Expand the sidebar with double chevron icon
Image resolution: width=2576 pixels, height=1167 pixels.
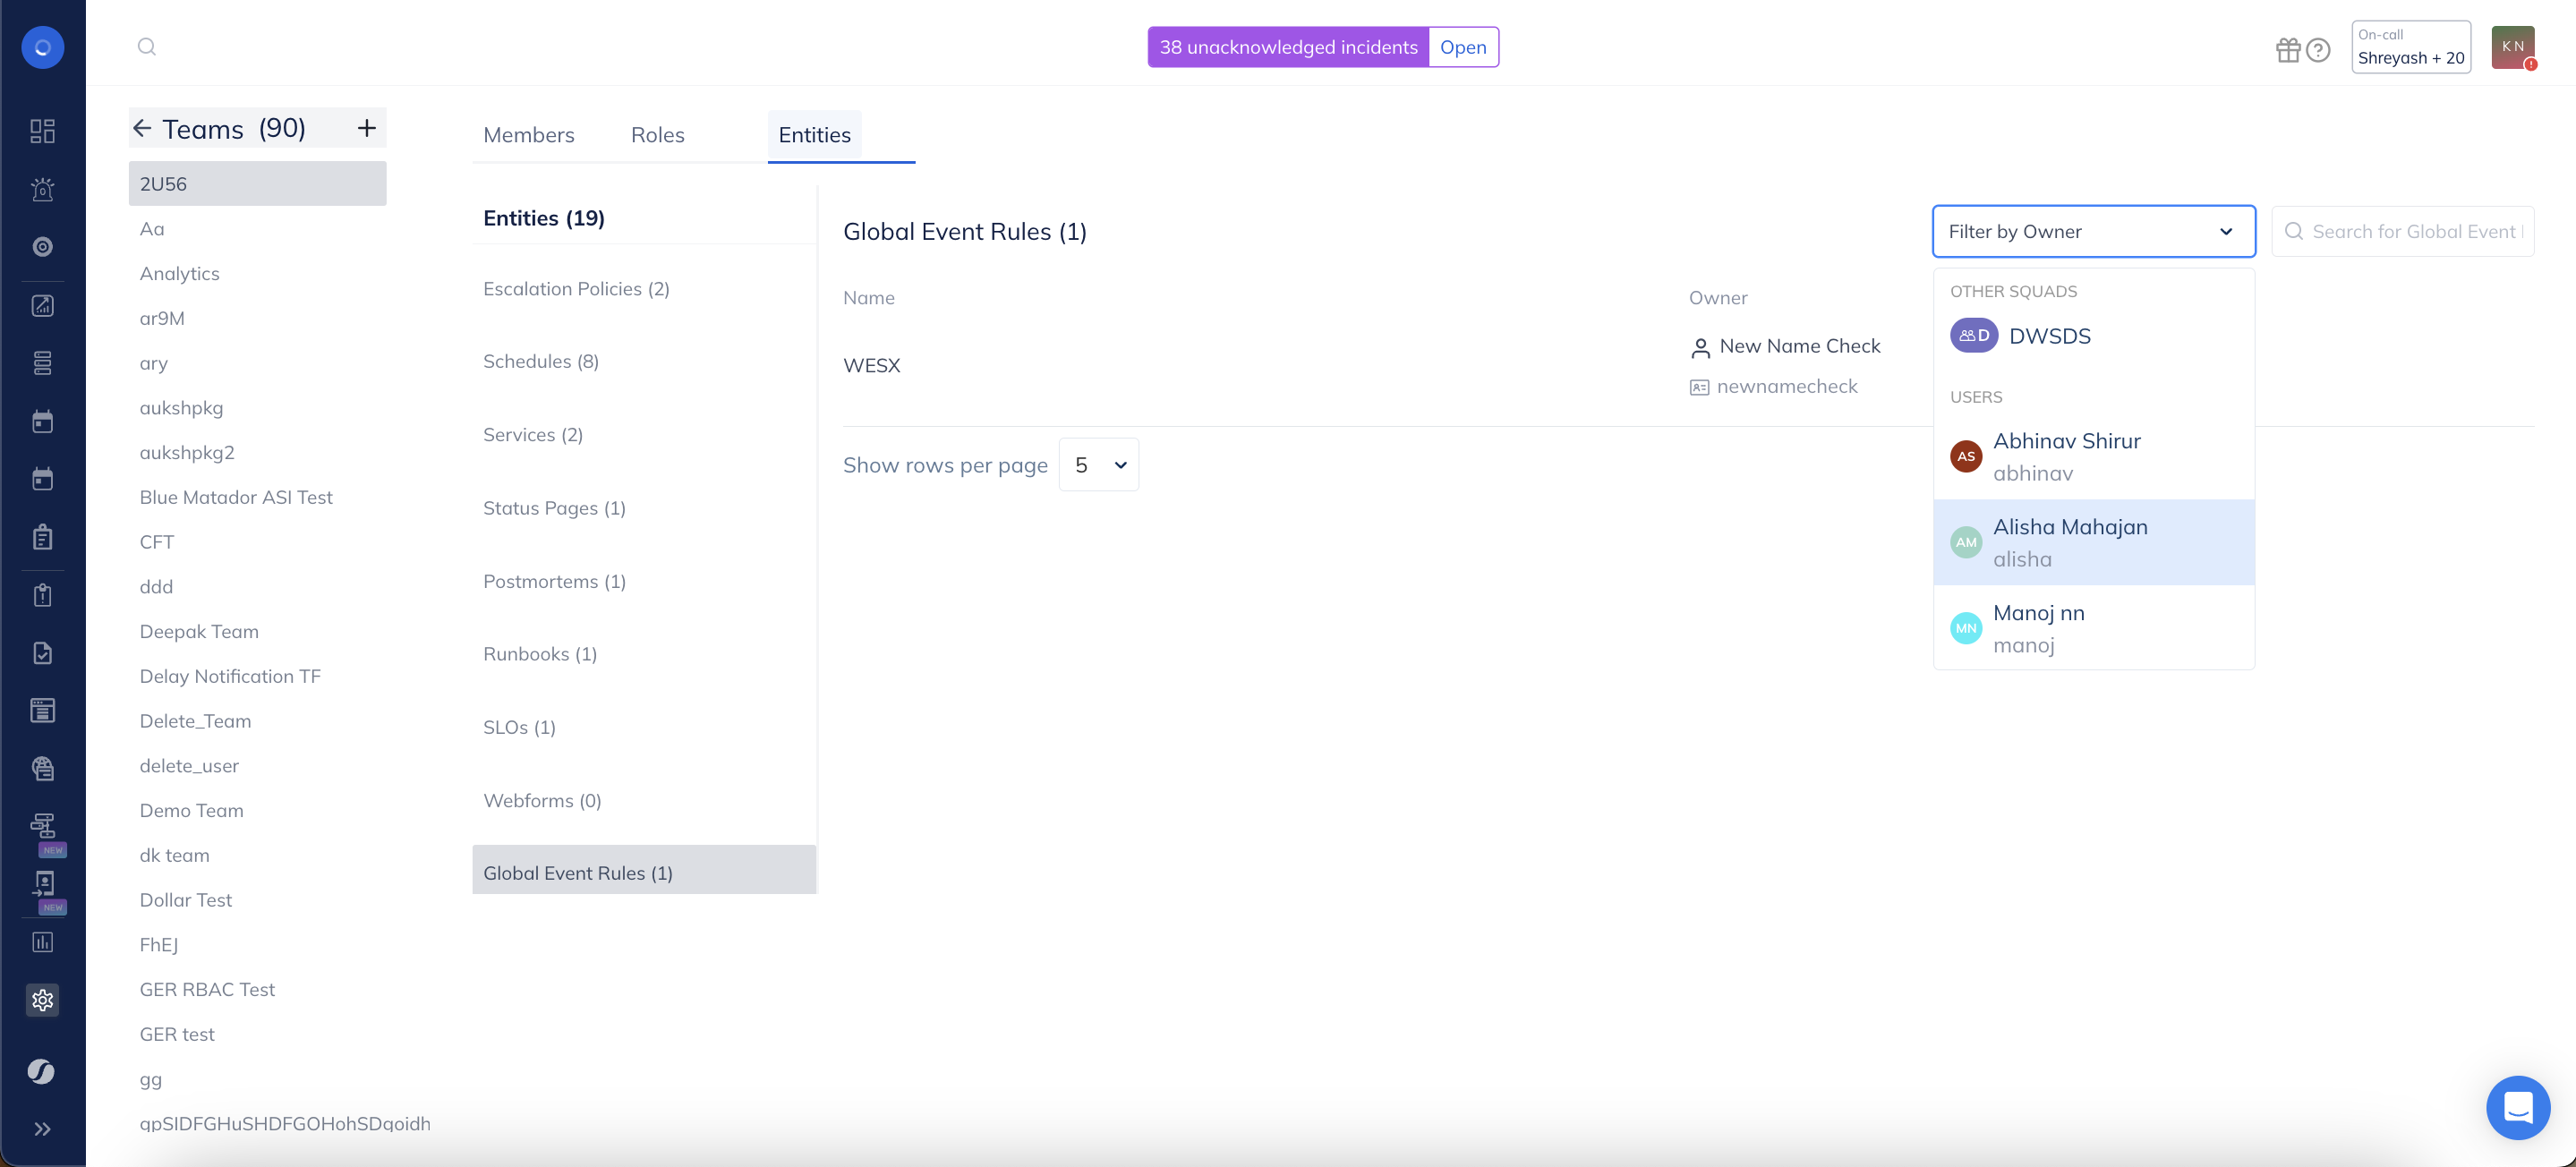[42, 1128]
